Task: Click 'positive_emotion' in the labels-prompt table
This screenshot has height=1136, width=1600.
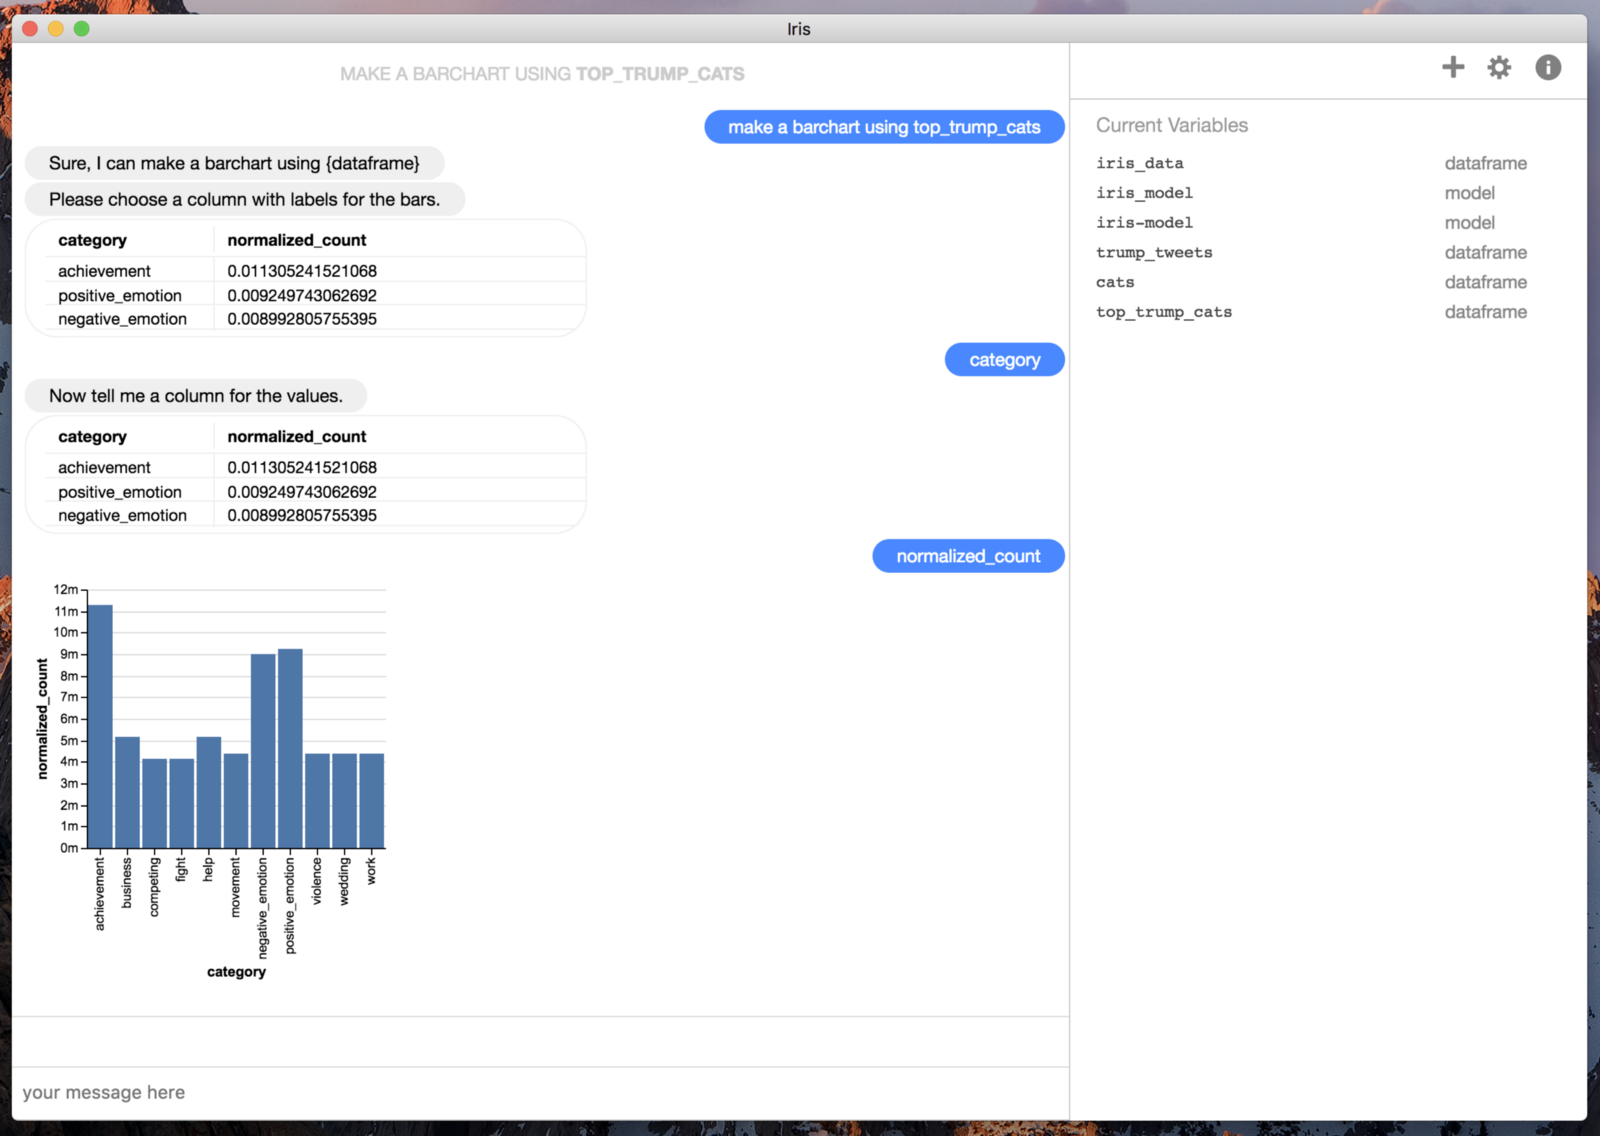Action: [x=120, y=296]
